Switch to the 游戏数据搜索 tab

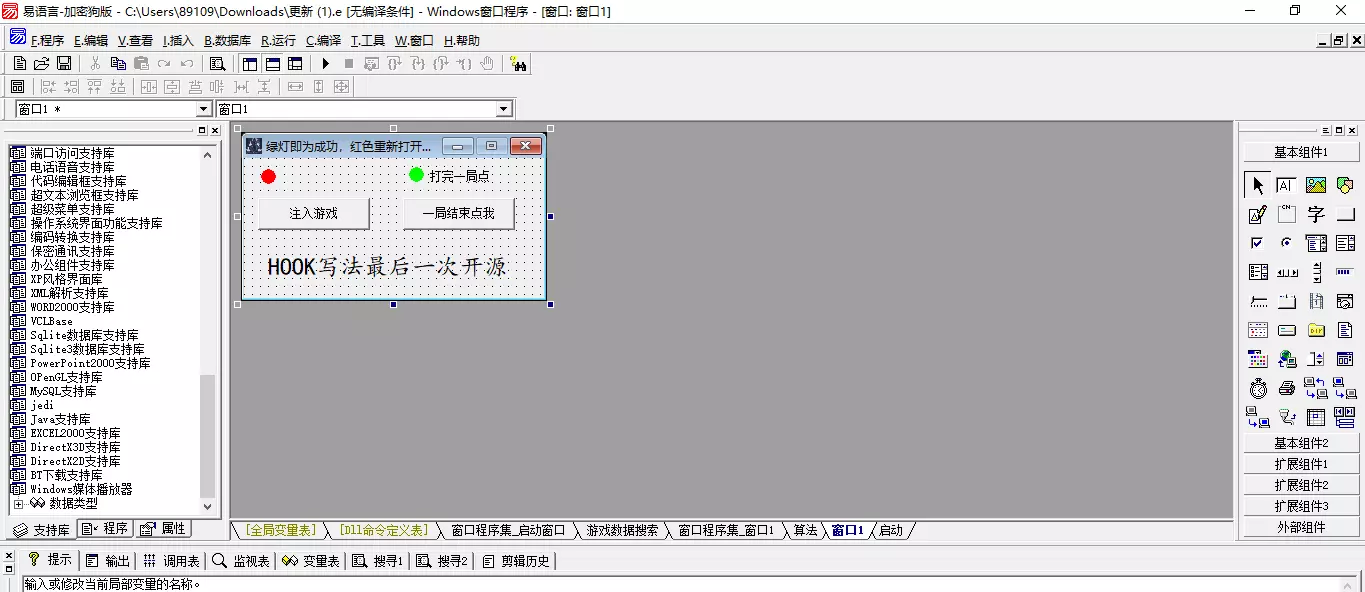click(622, 530)
